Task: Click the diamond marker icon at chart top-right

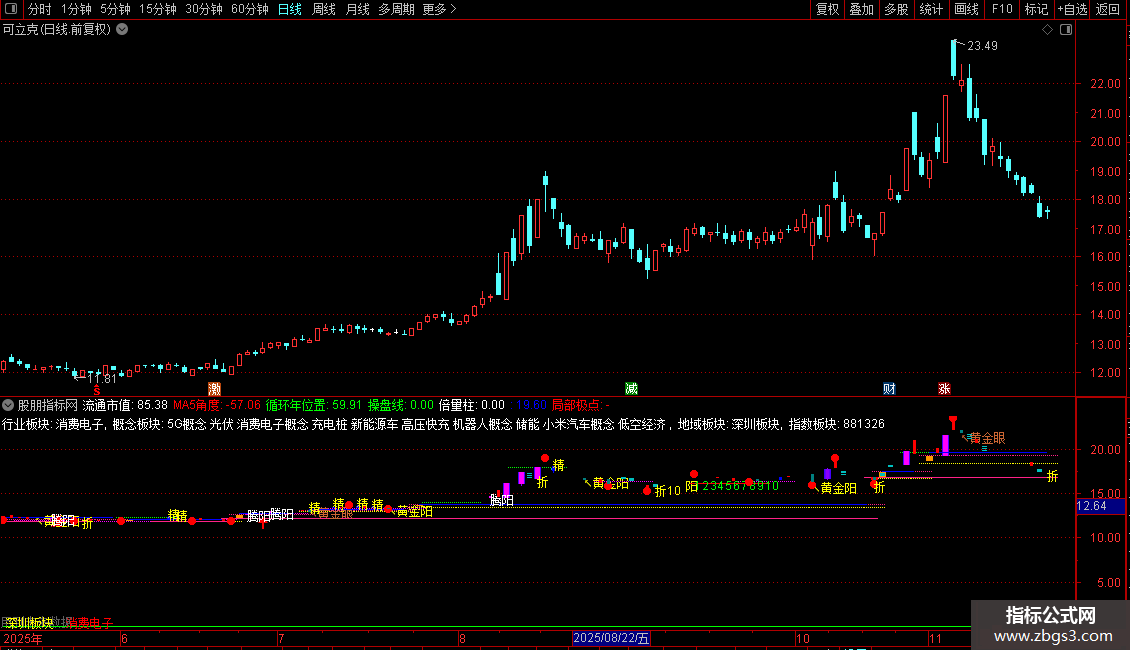Action: coord(1047,30)
